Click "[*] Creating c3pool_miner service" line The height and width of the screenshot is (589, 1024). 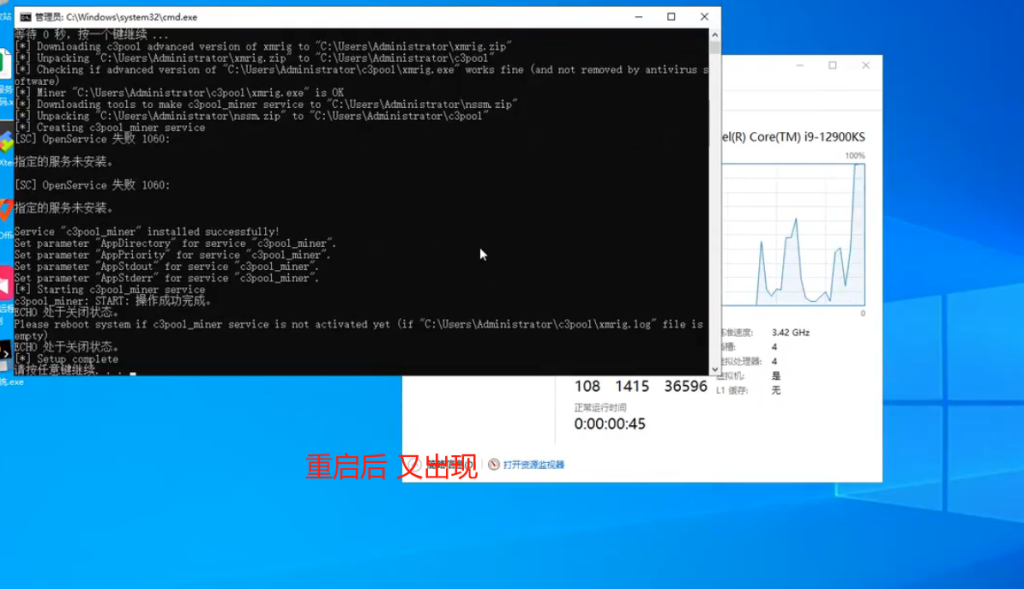(x=110, y=127)
